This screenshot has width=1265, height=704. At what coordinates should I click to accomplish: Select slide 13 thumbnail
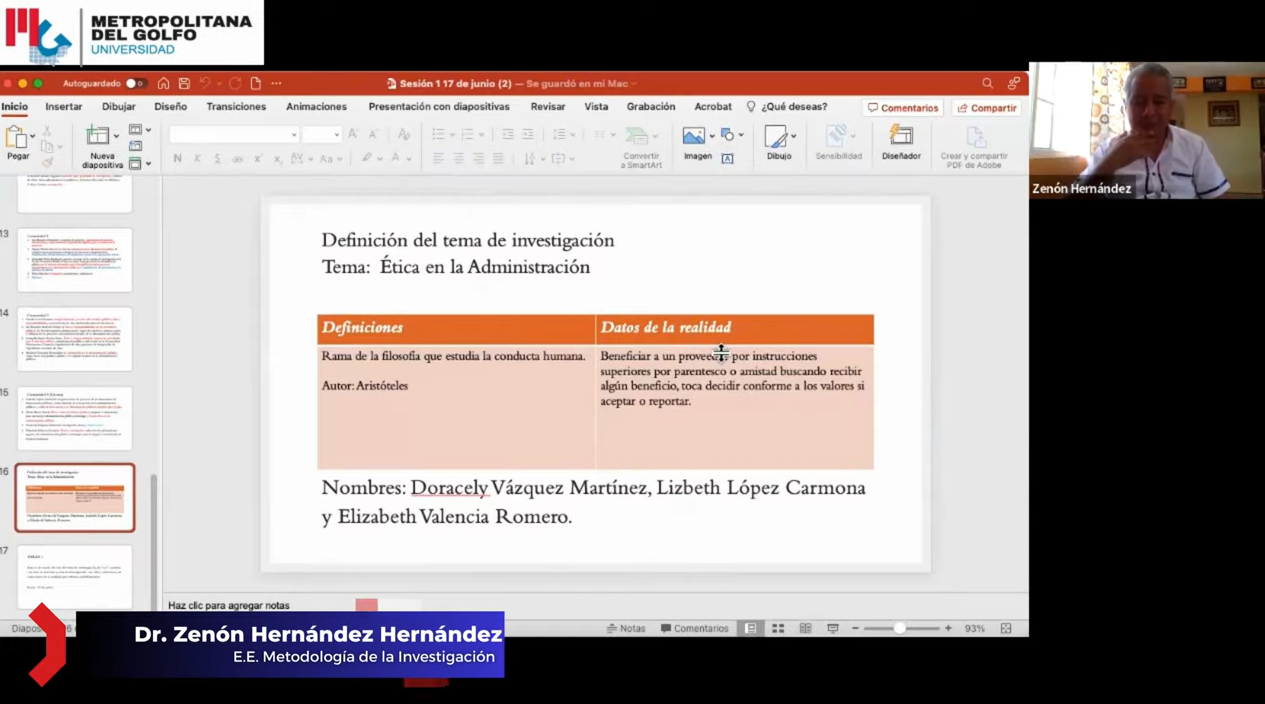(x=74, y=260)
